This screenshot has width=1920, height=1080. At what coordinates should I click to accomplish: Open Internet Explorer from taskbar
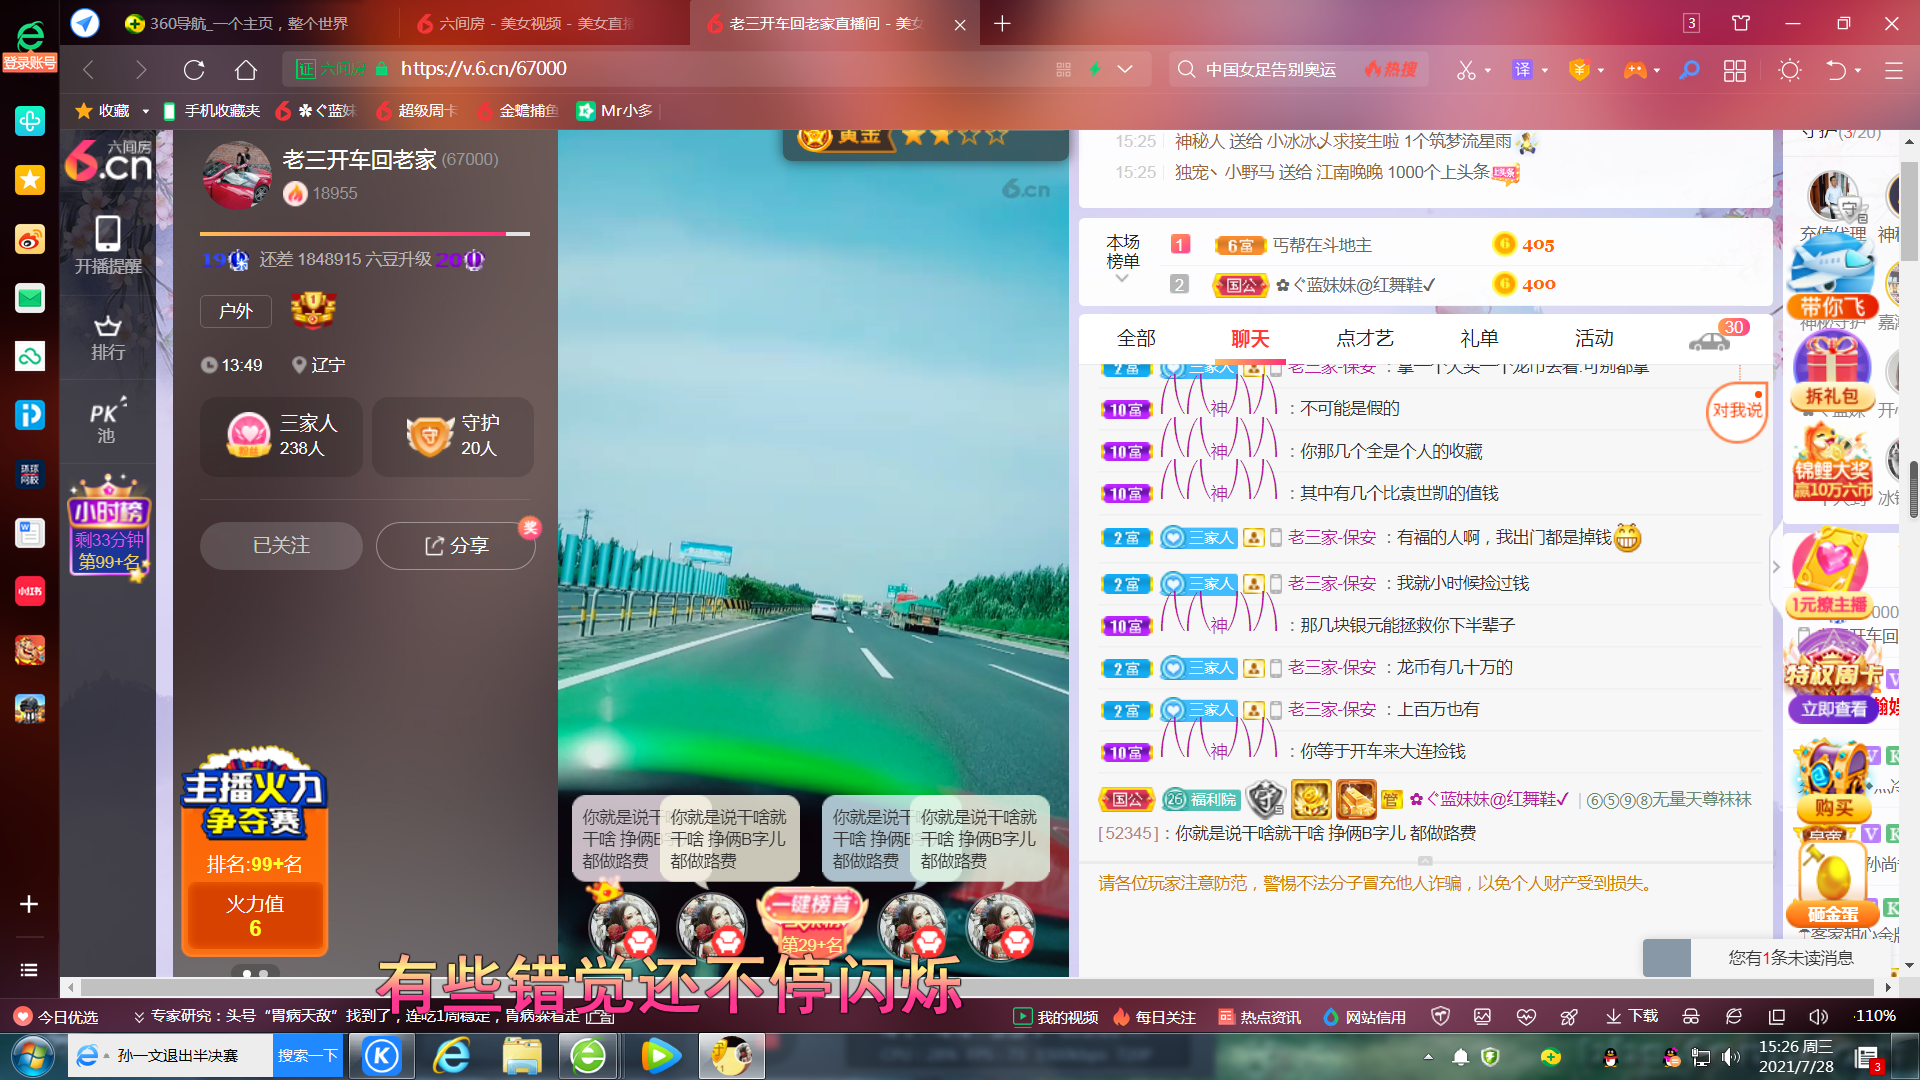pos(452,1056)
